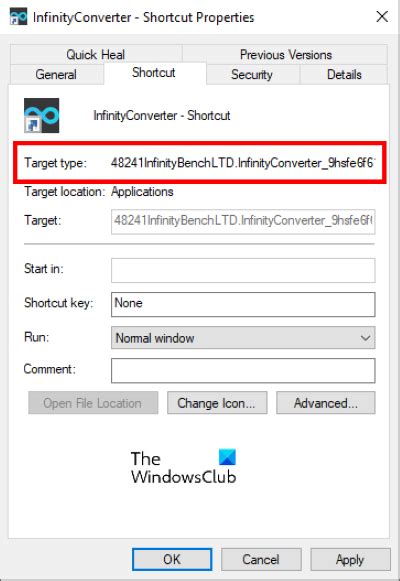Click the Apply button
This screenshot has width=400, height=581.
coord(350,559)
